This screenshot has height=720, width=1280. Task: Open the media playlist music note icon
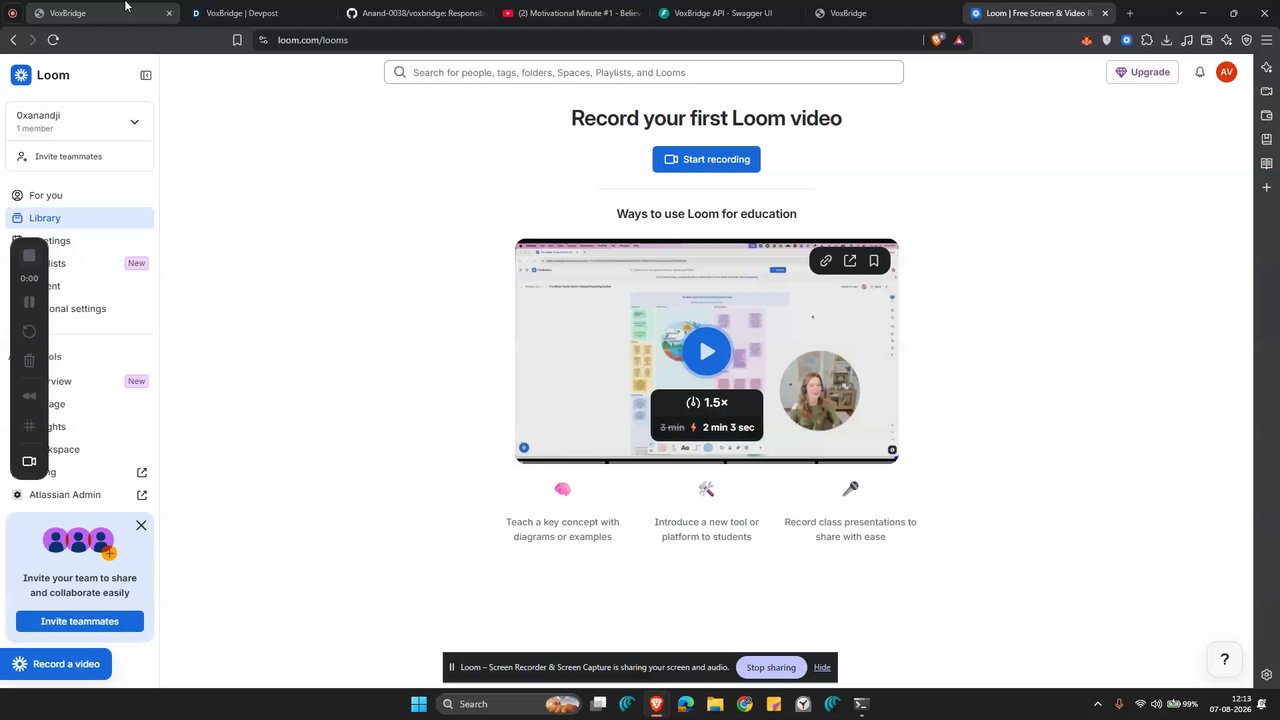click(1187, 40)
